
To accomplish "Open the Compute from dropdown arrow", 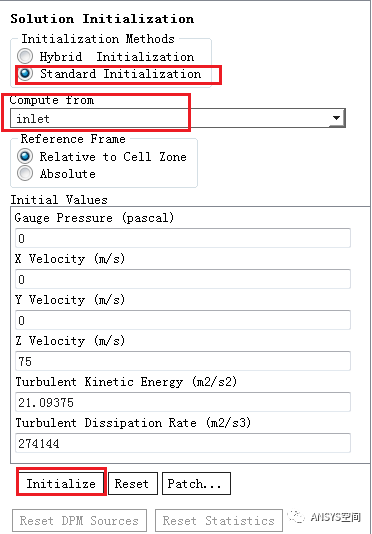I will tap(337, 118).
